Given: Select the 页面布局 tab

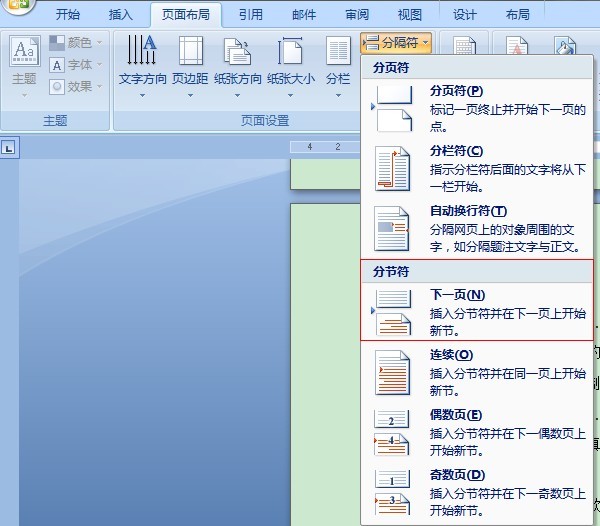Looking at the screenshot, I should pyautogui.click(x=186, y=15).
